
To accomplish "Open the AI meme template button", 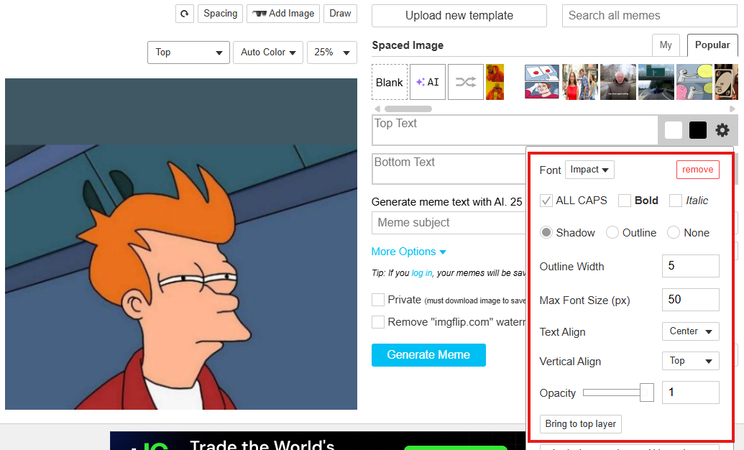I will pyautogui.click(x=428, y=82).
